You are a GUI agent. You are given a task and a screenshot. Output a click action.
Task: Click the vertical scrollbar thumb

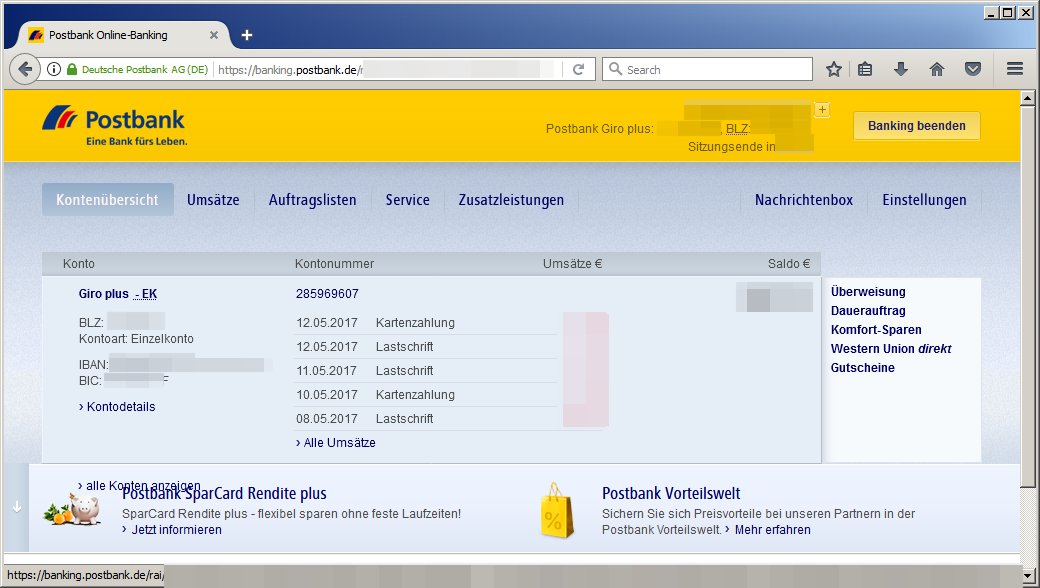click(1027, 296)
